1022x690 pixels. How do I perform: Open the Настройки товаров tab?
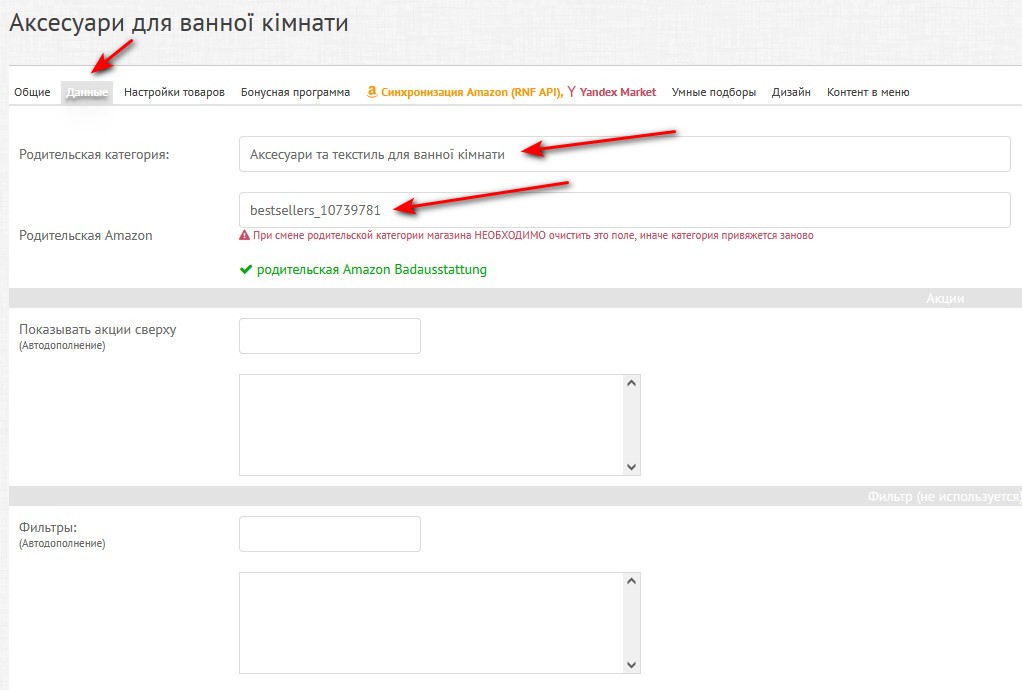point(174,92)
